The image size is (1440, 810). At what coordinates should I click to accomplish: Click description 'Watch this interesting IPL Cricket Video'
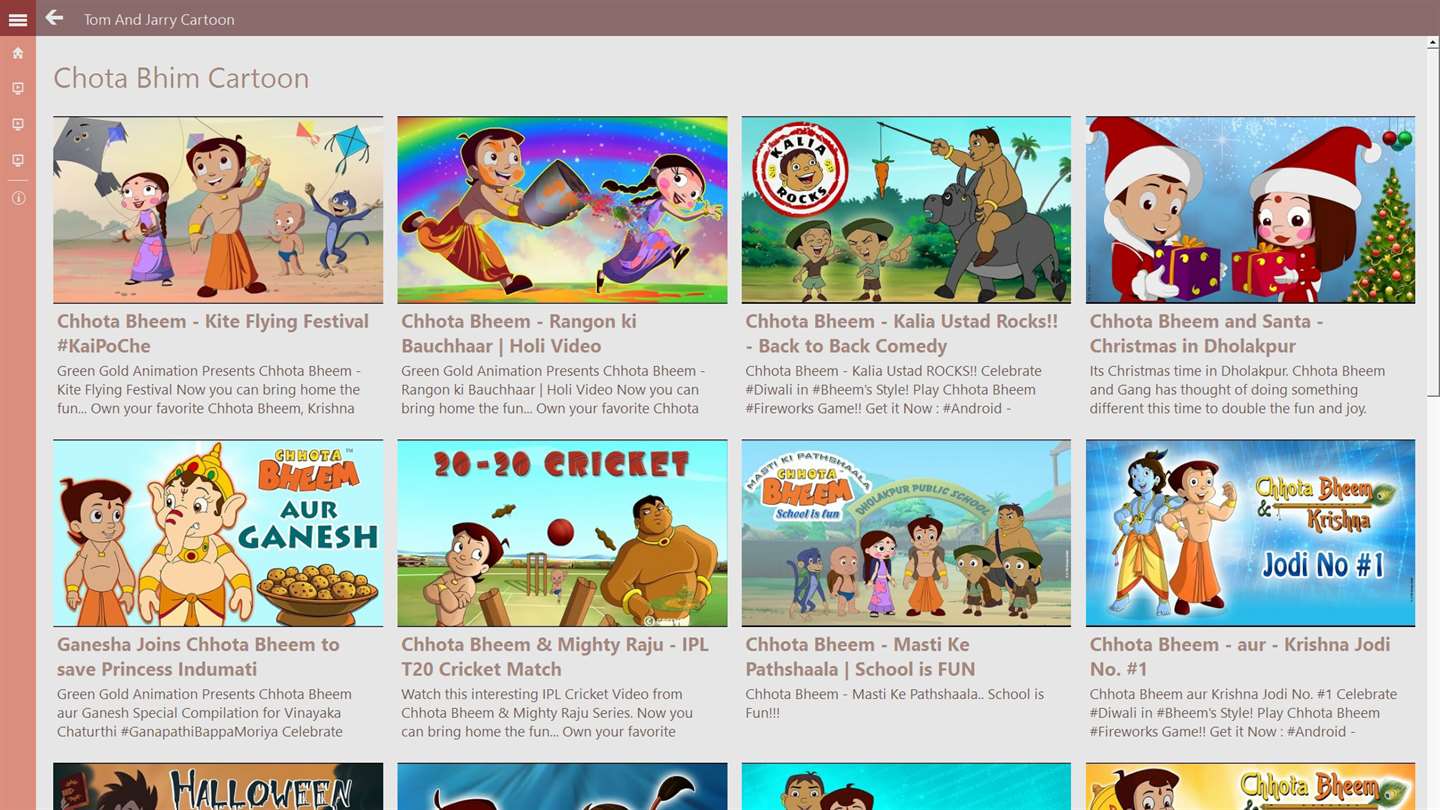coord(547,713)
